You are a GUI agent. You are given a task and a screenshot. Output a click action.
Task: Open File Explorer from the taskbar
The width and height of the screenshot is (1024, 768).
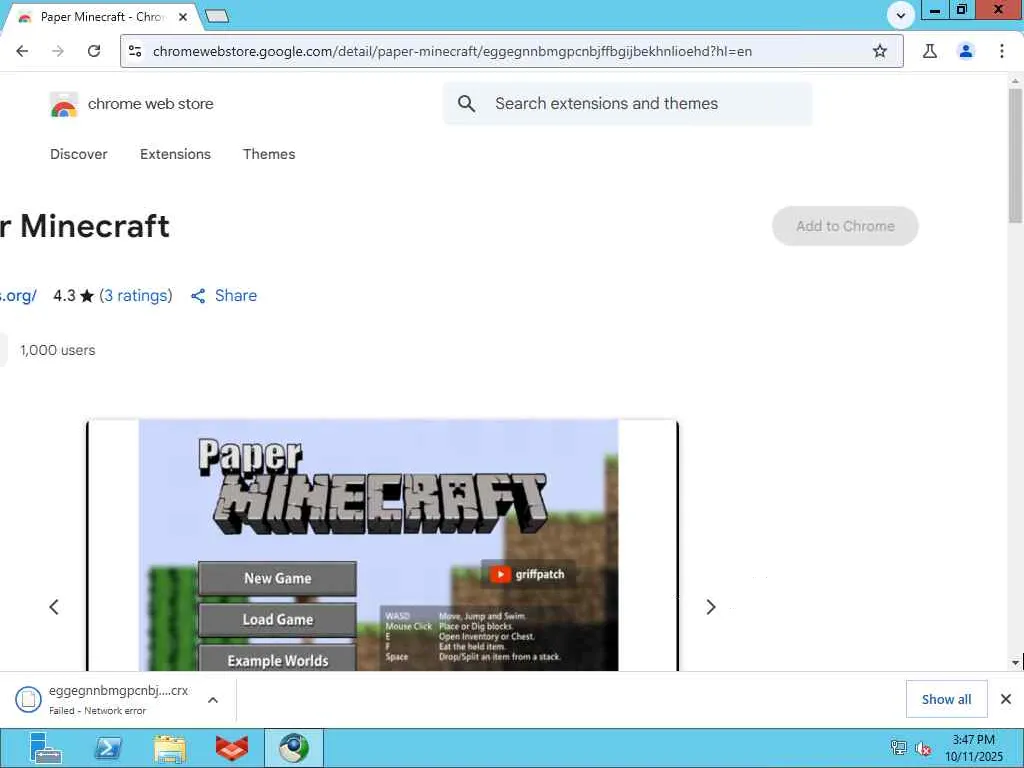click(170, 748)
